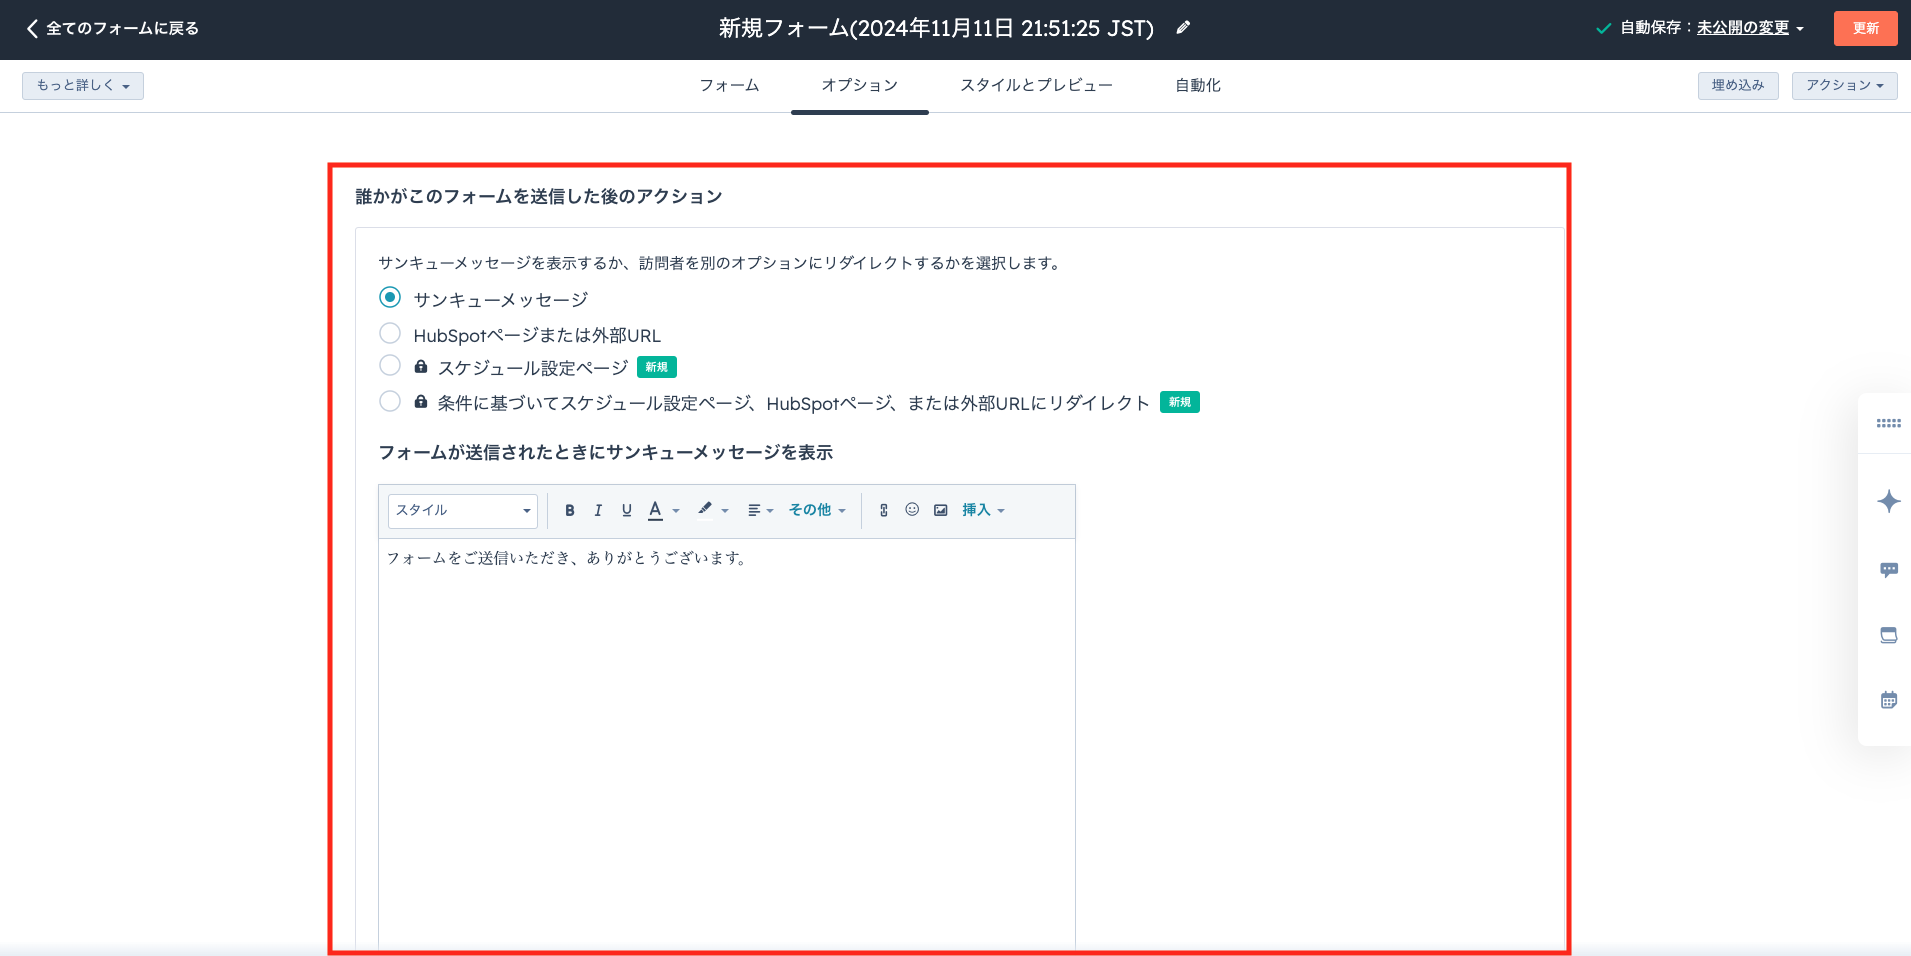This screenshot has width=1911, height=956.
Task: Click lock icon beside 条件に基づいて option
Action: [x=421, y=401]
